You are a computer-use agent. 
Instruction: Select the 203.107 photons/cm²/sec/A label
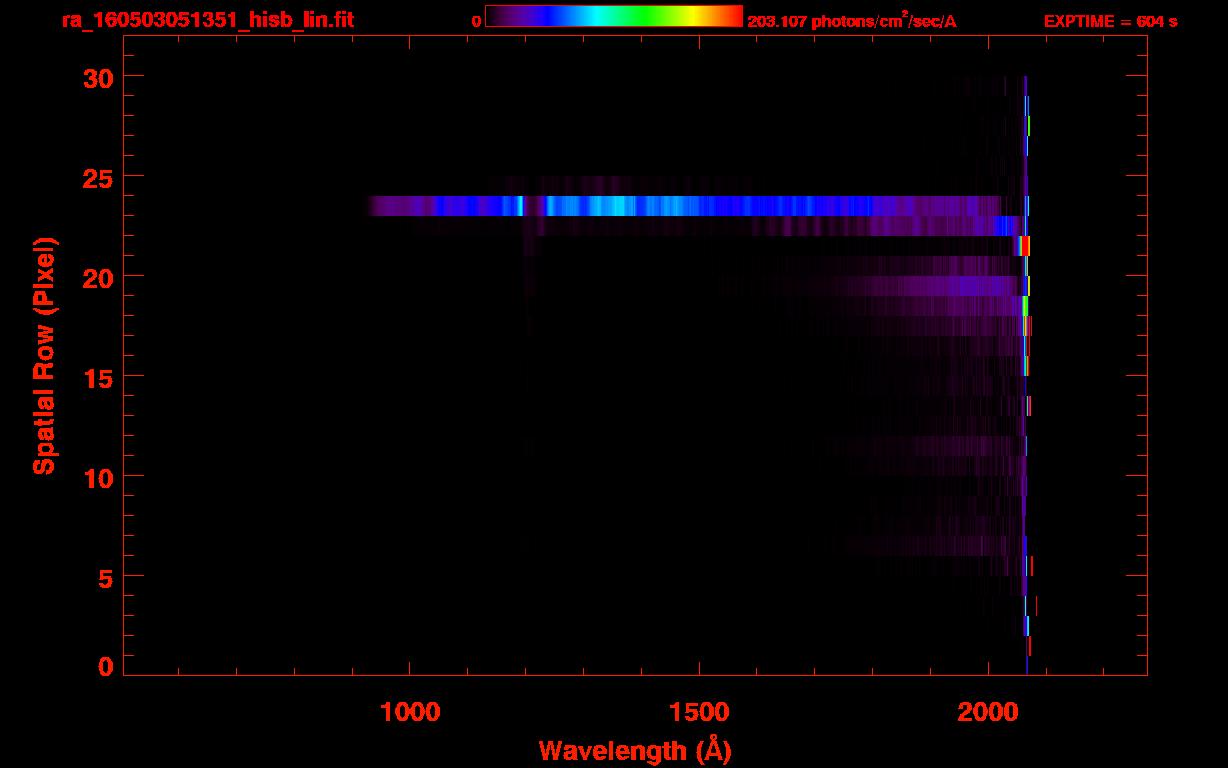coord(852,20)
